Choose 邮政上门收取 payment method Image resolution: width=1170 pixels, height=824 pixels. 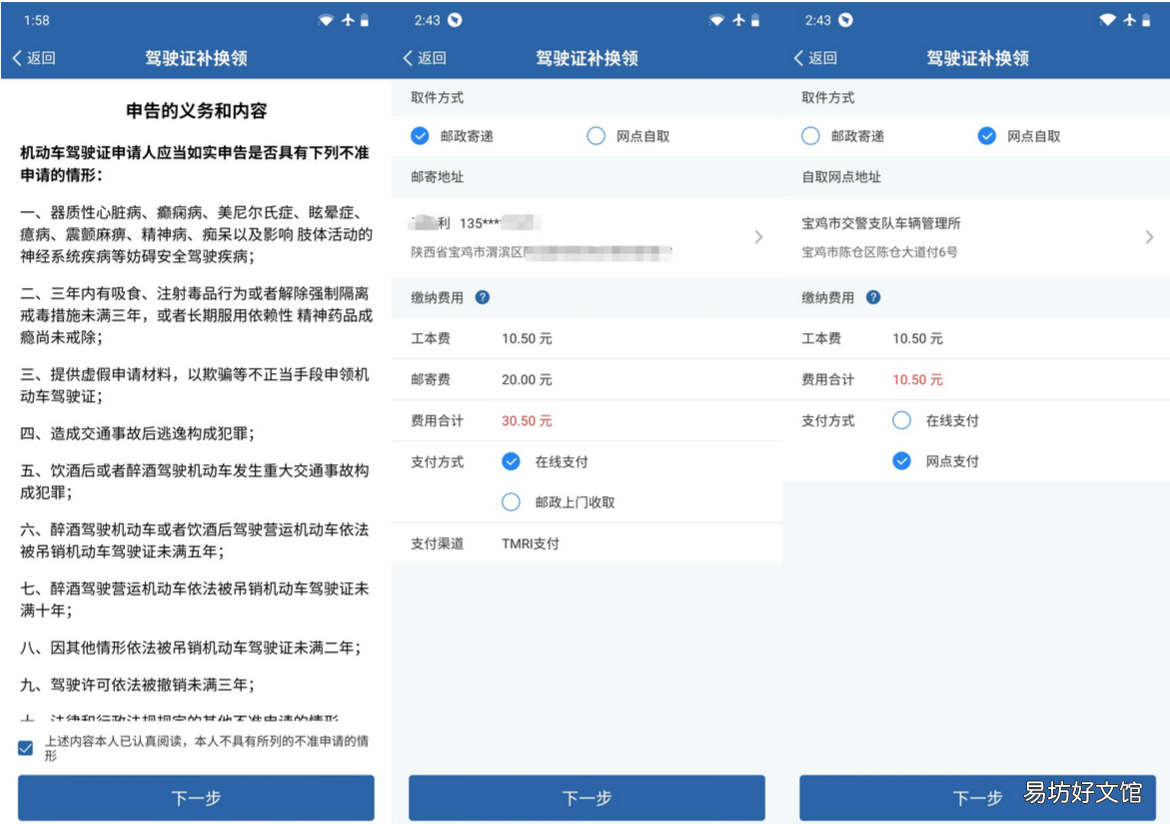(x=511, y=502)
